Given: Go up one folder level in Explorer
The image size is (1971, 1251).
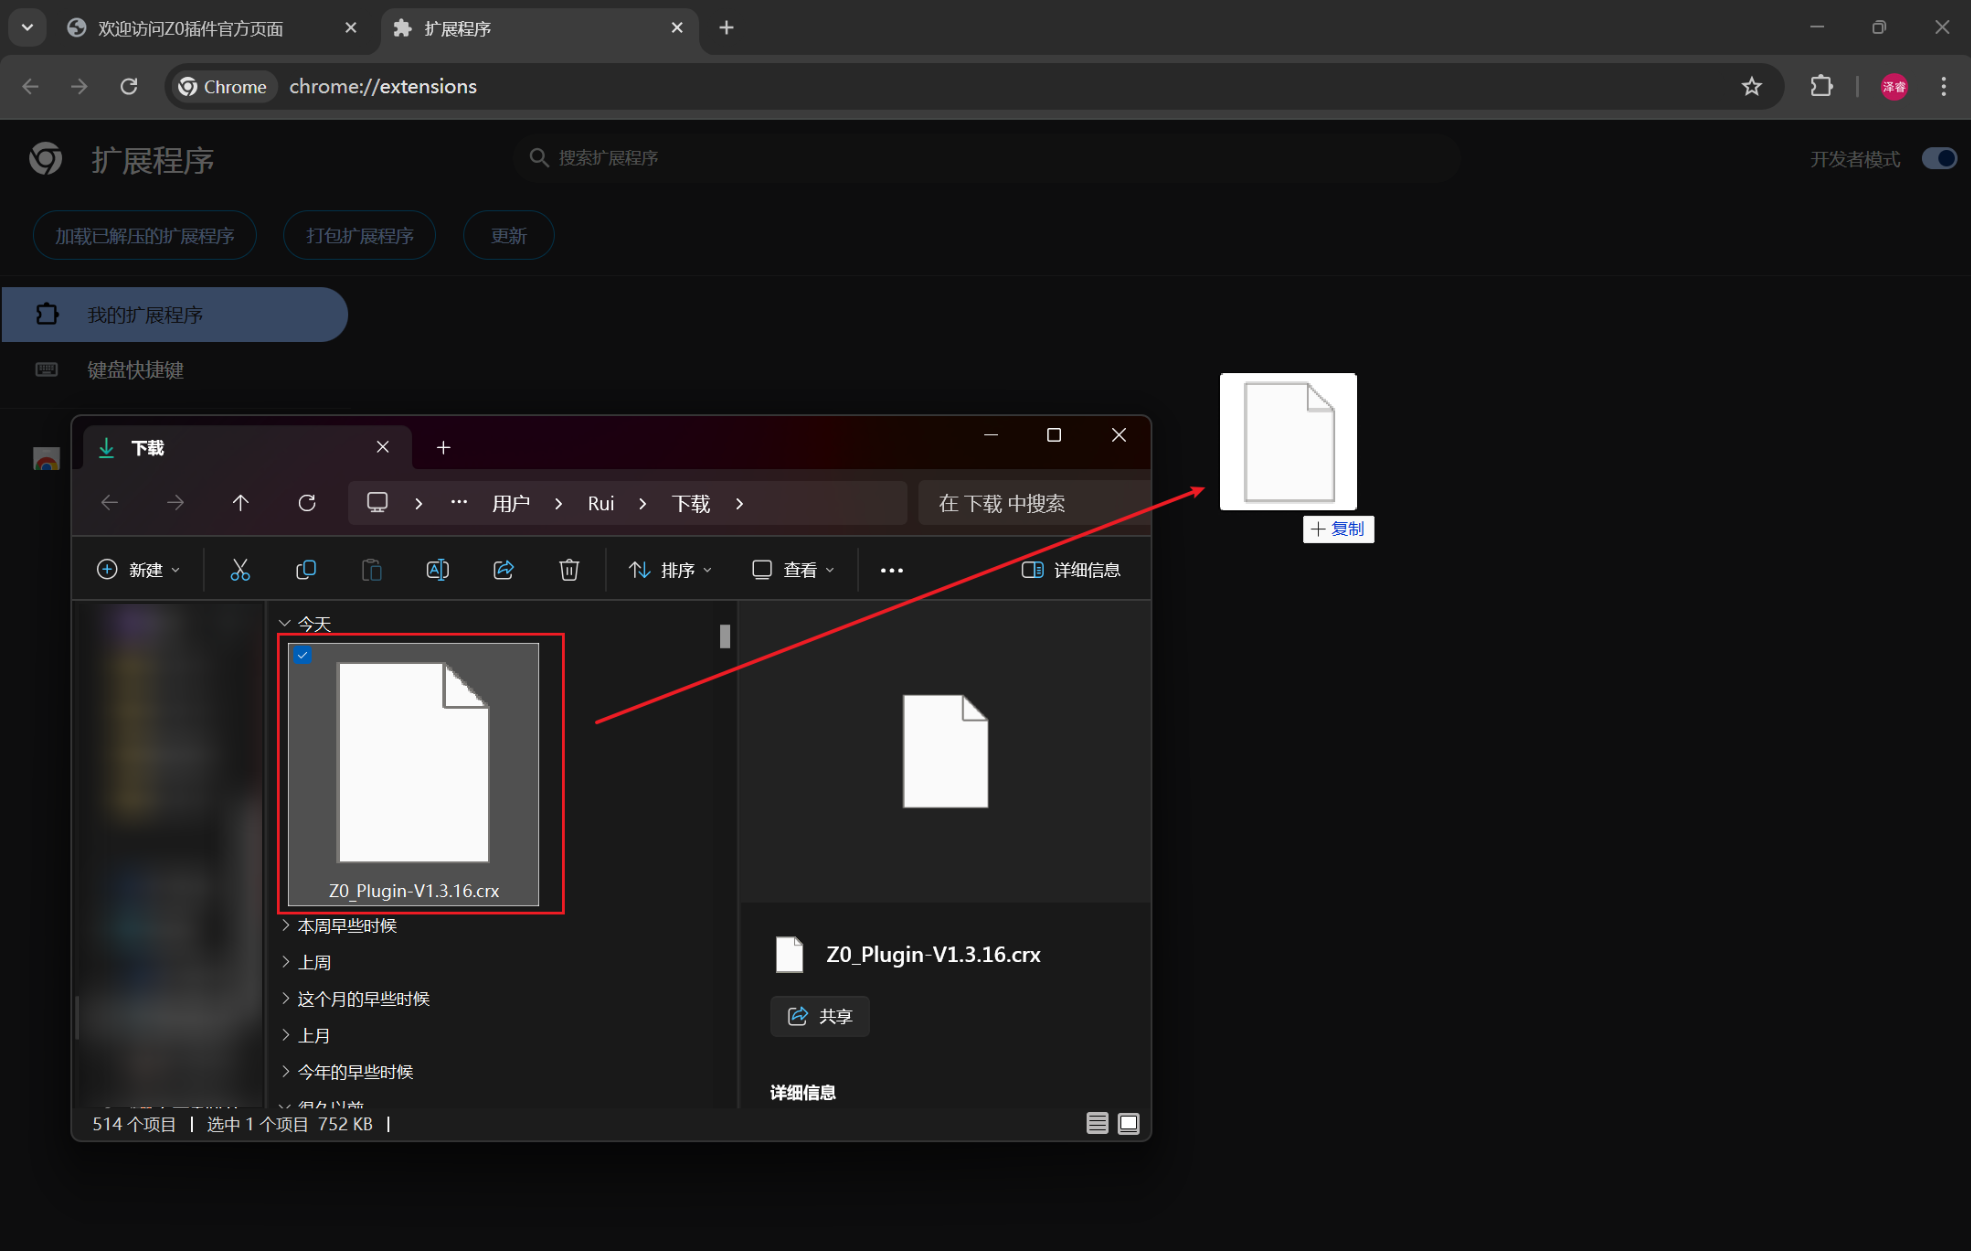Looking at the screenshot, I should click(241, 503).
